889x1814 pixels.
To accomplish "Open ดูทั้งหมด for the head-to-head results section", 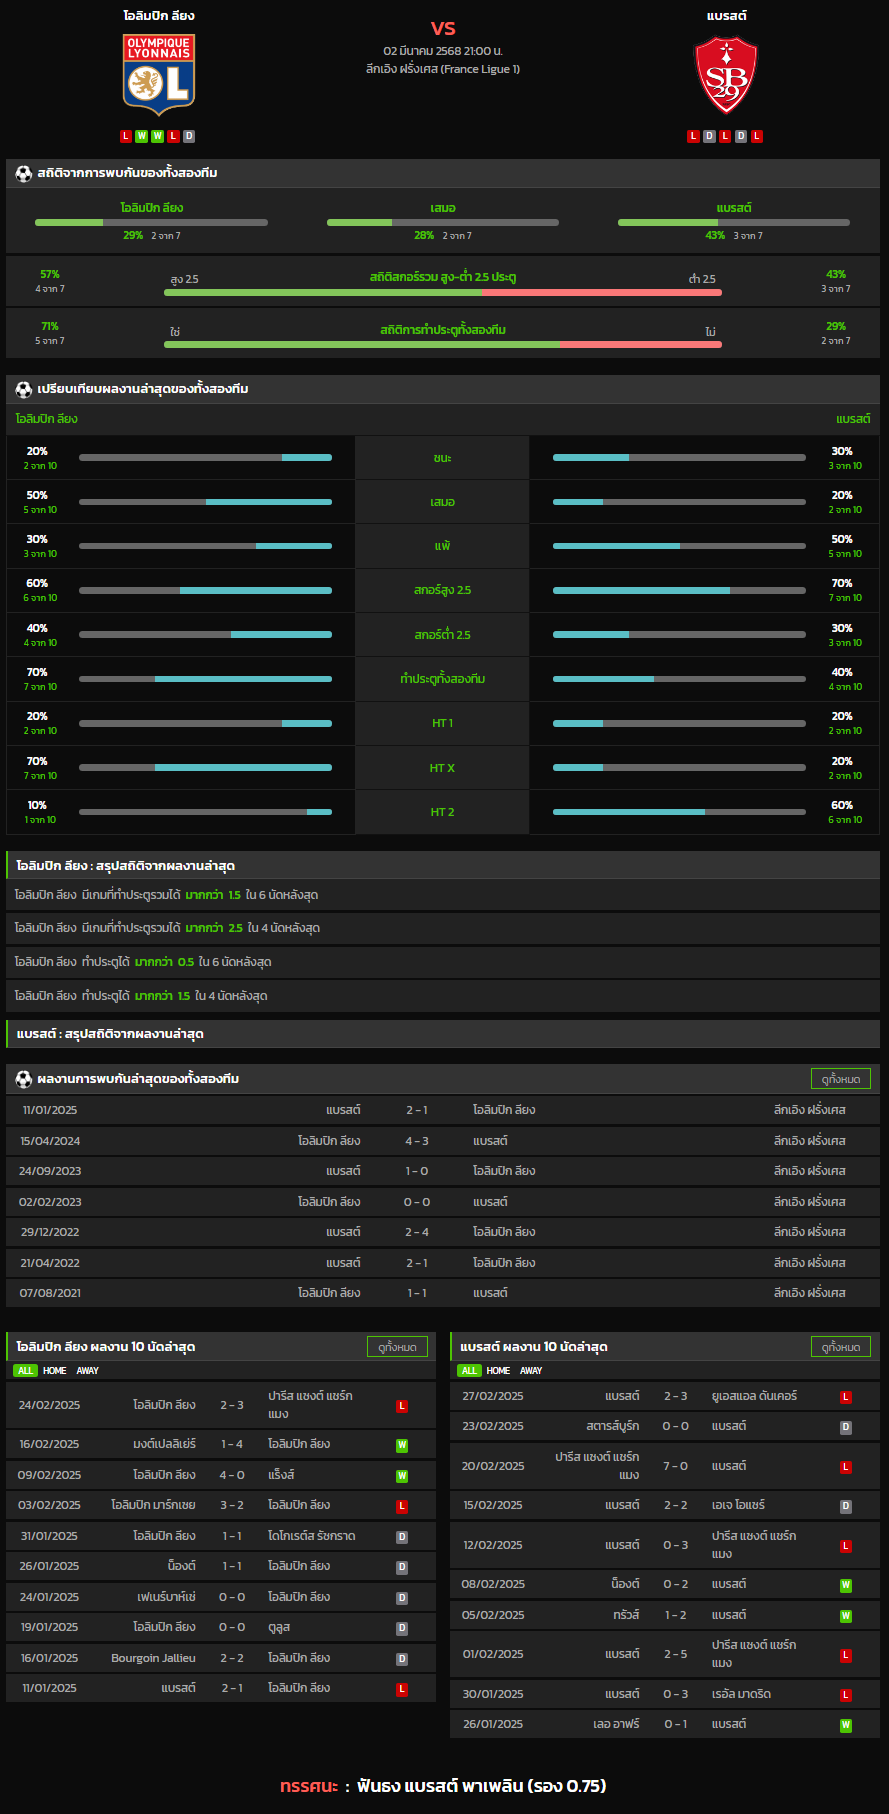I will pyautogui.click(x=841, y=1079).
